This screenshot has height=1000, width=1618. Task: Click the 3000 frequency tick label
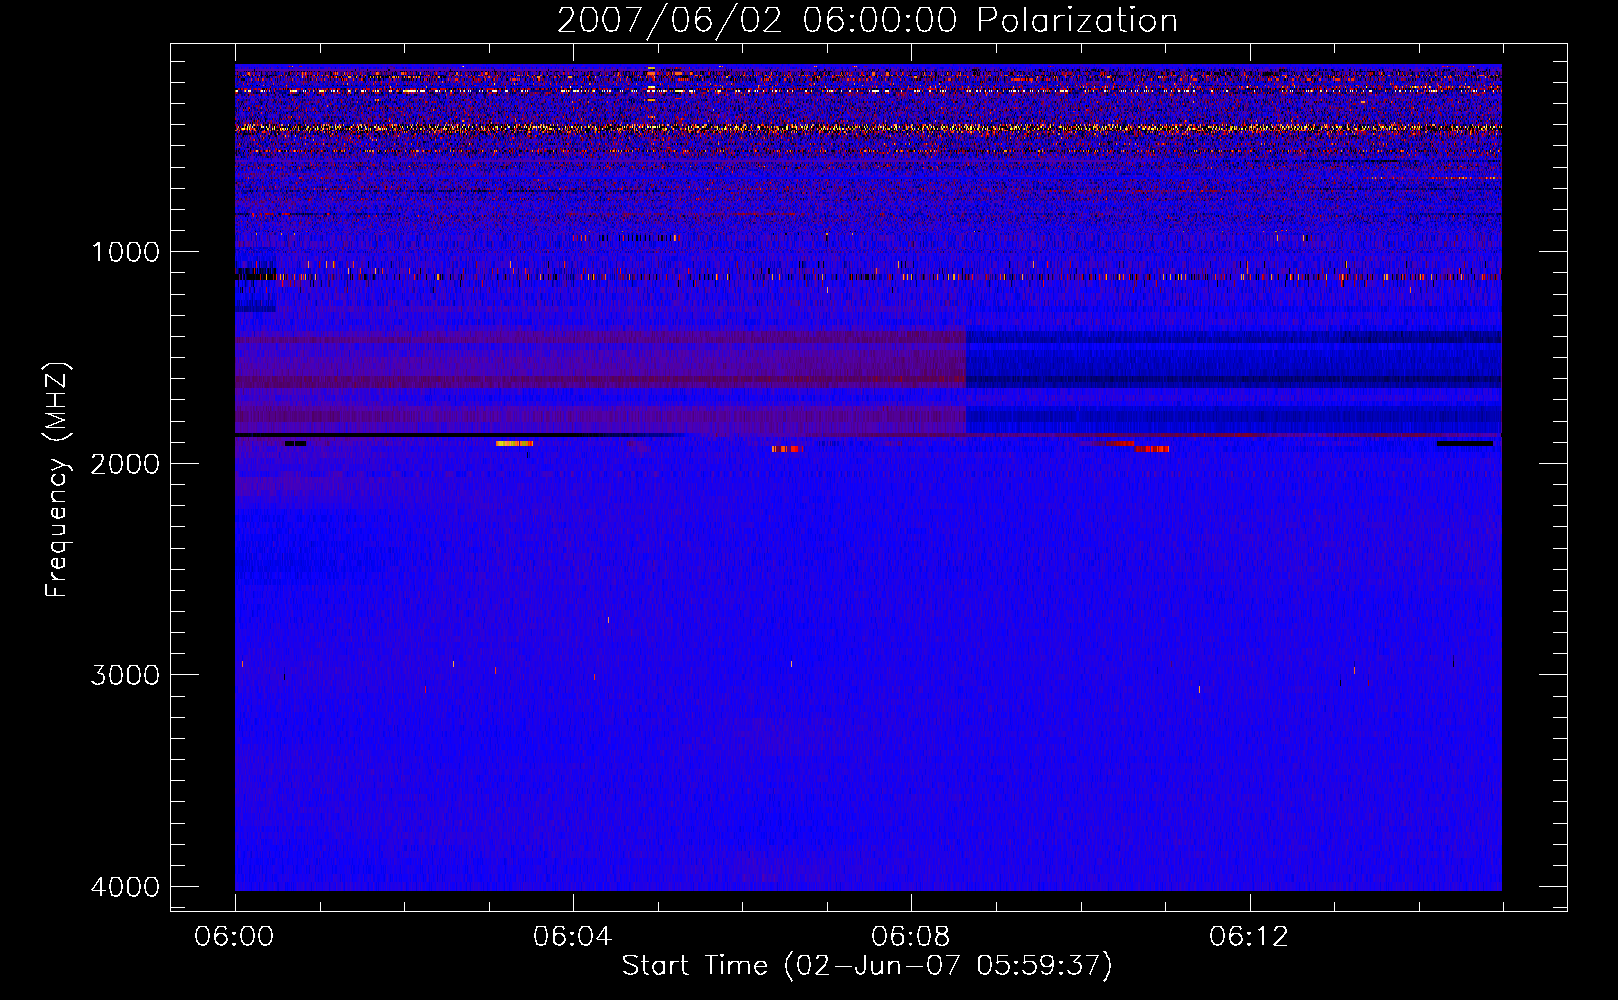125,675
